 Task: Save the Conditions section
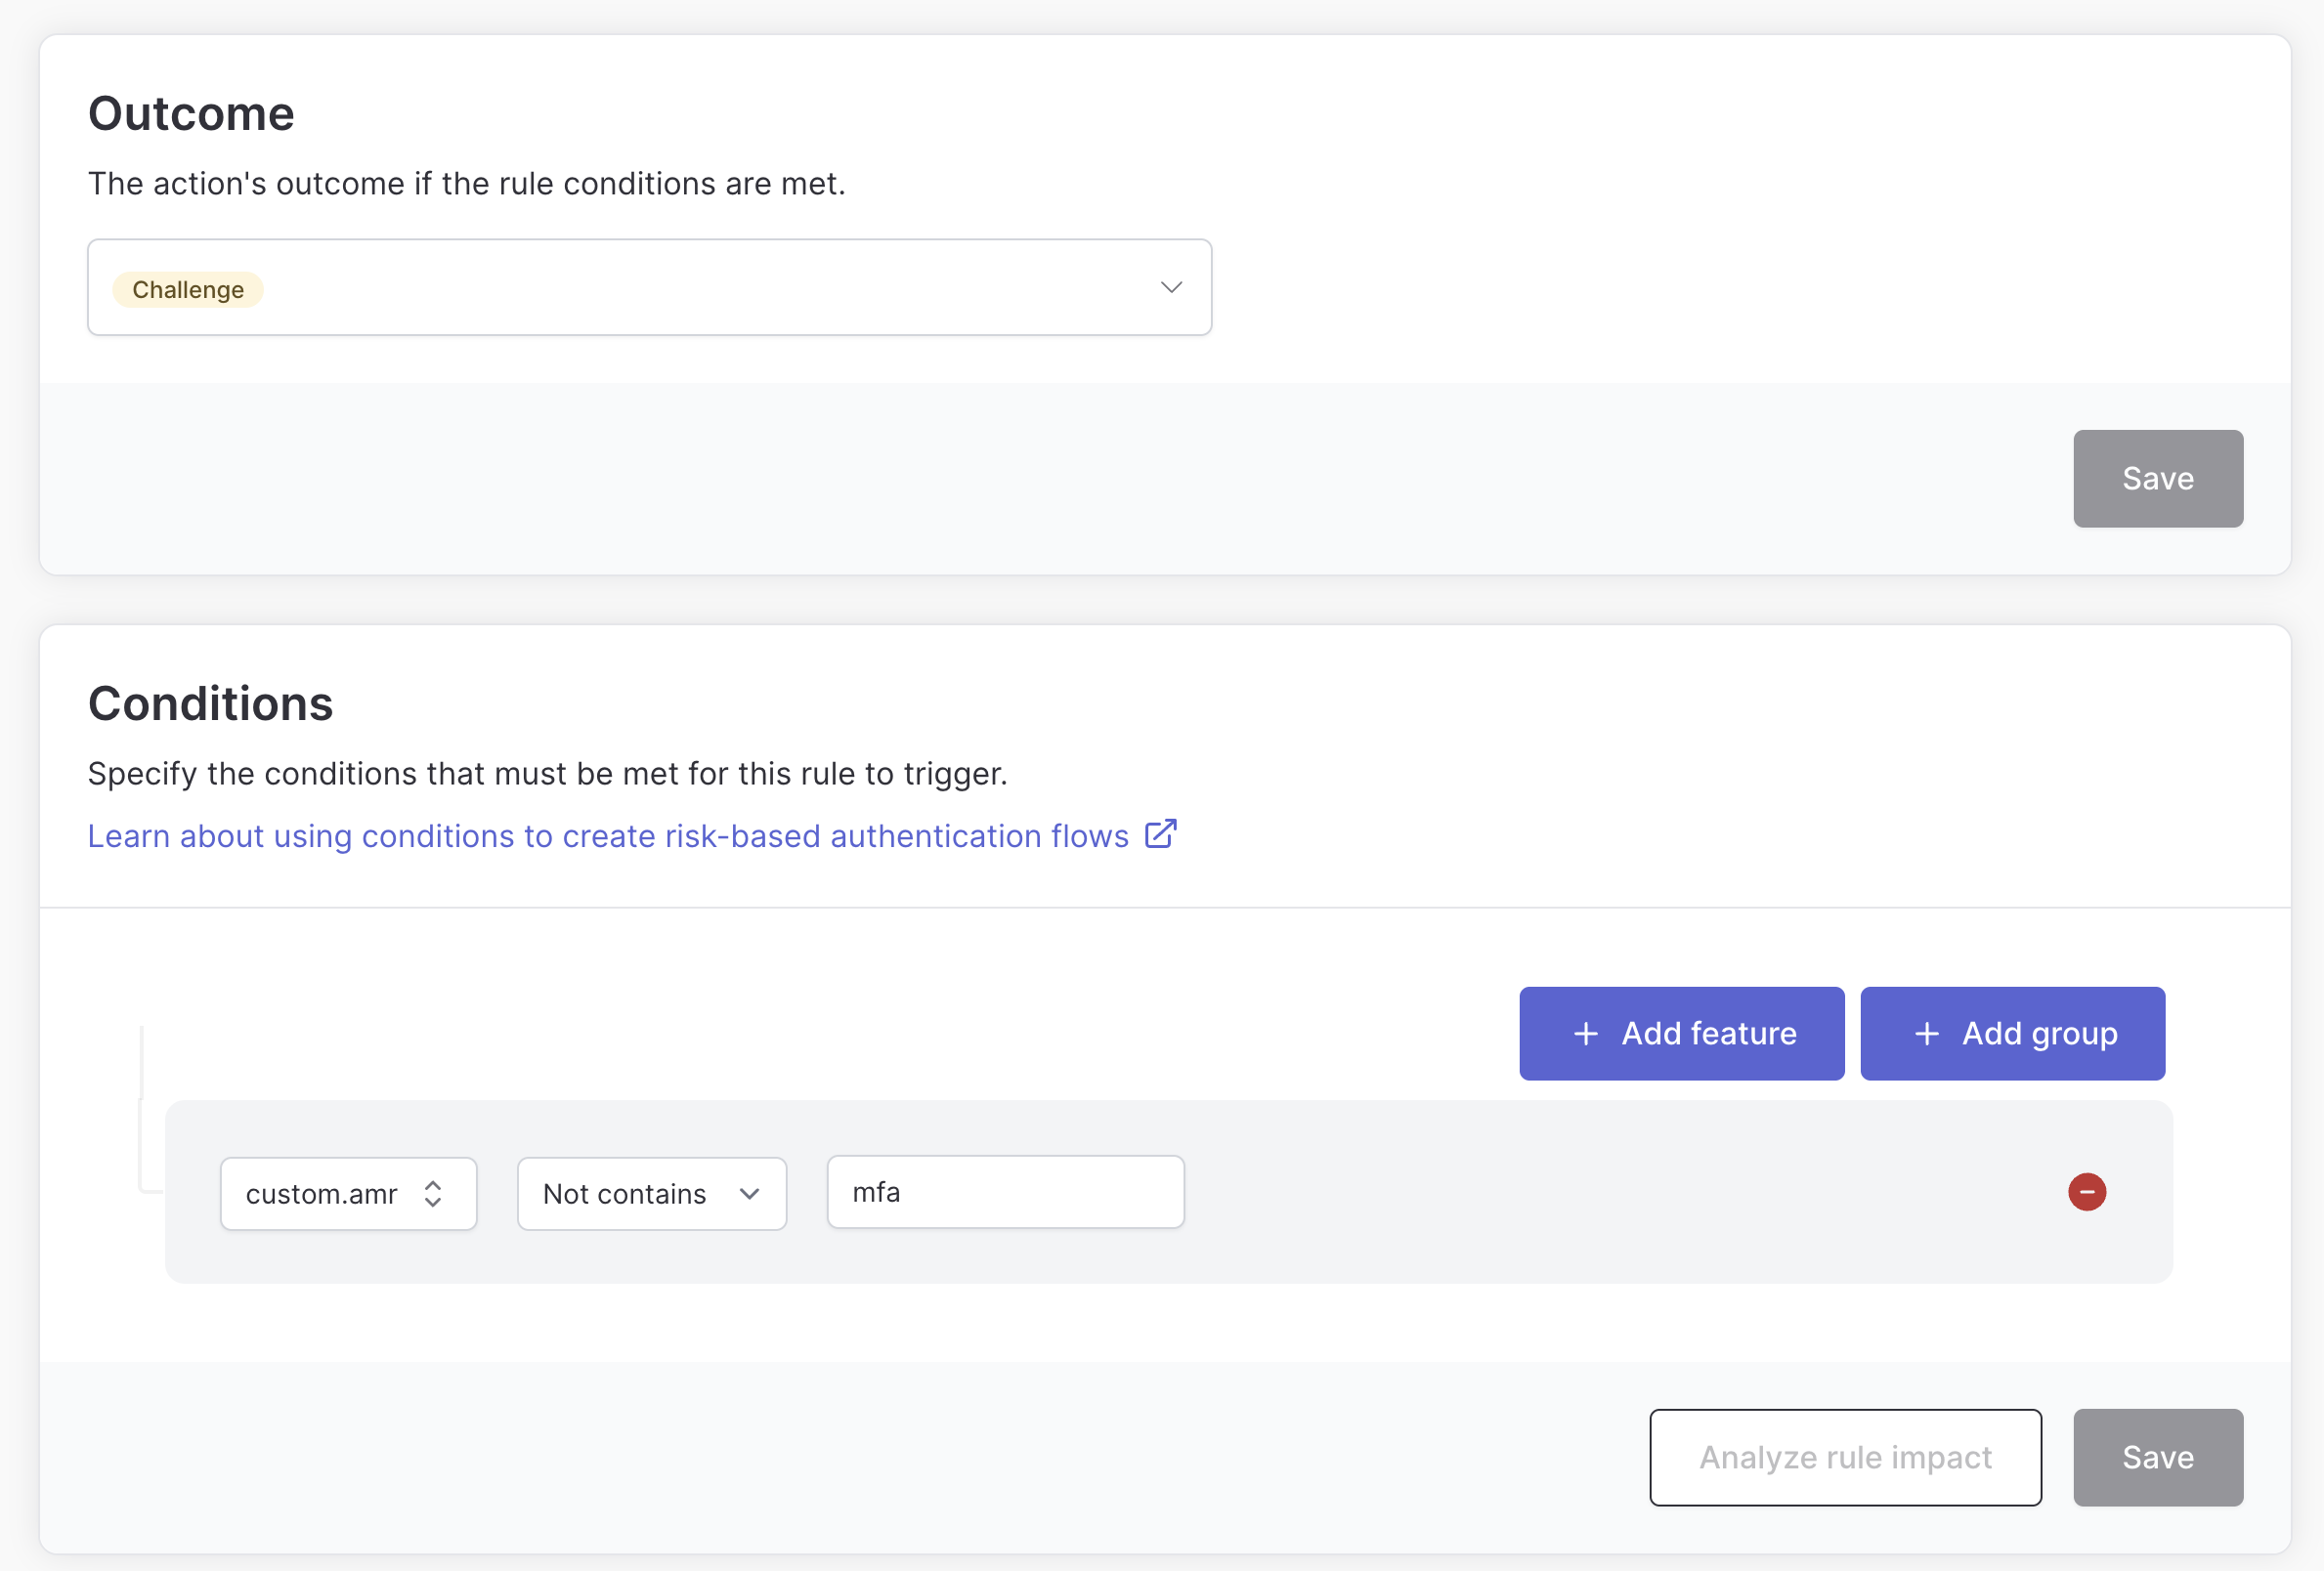point(2157,1456)
